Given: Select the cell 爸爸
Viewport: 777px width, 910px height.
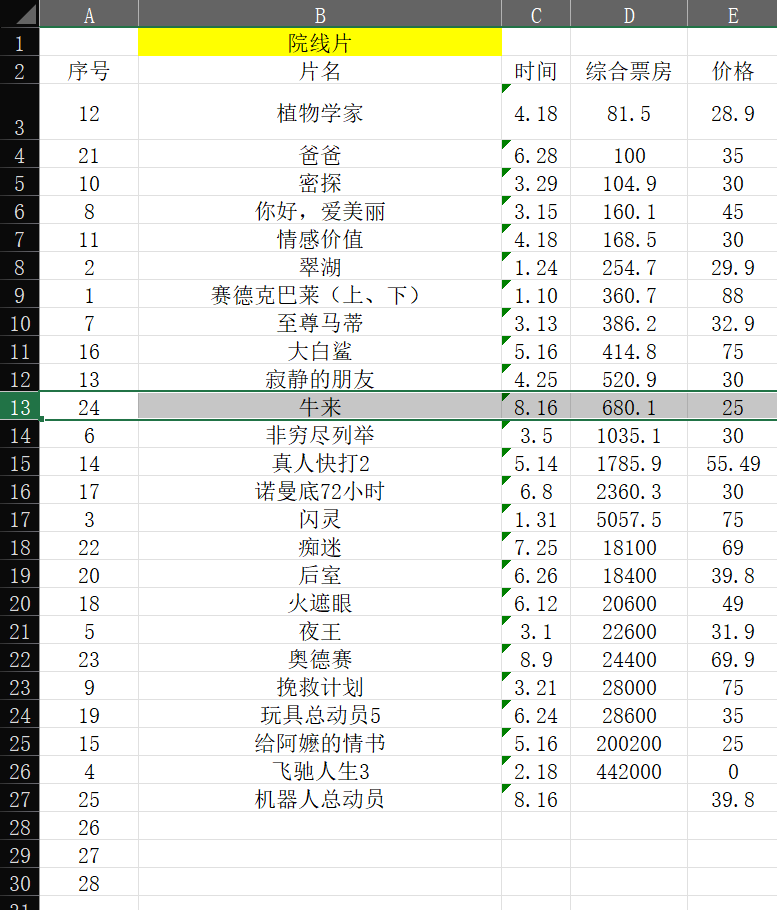Looking at the screenshot, I should 320,155.
